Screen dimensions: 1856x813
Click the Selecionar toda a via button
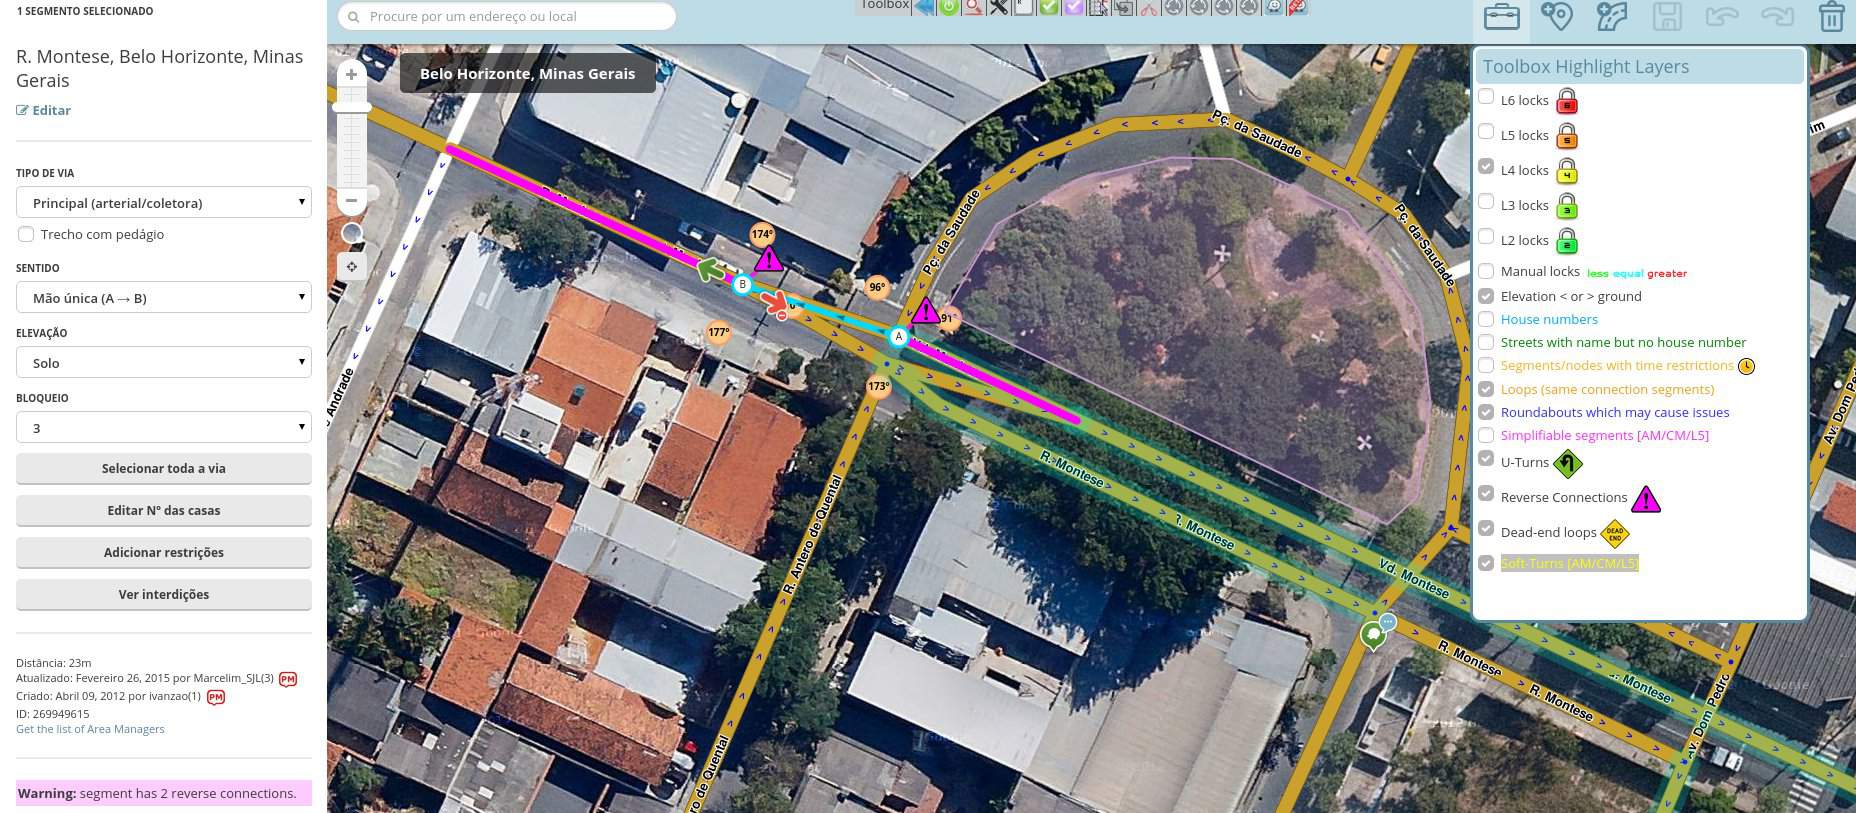tap(164, 468)
